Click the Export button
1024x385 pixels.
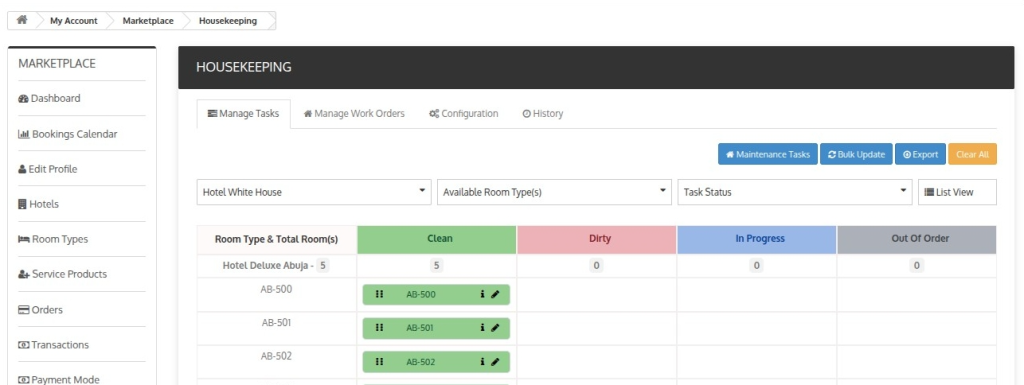(x=920, y=155)
